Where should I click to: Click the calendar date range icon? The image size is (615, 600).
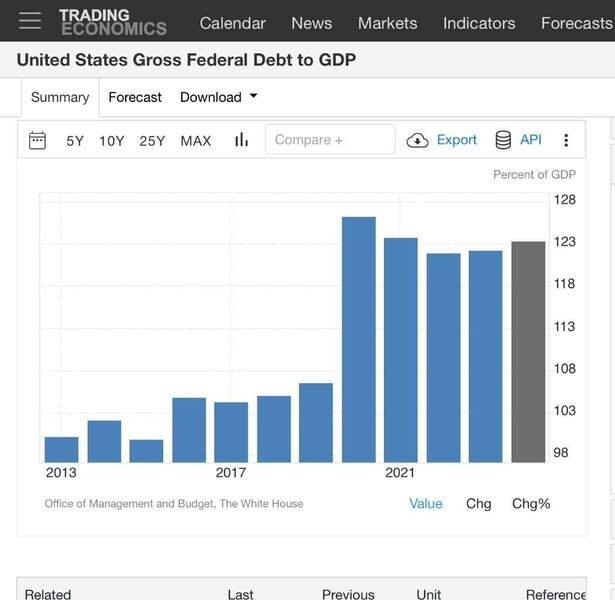[x=37, y=140]
